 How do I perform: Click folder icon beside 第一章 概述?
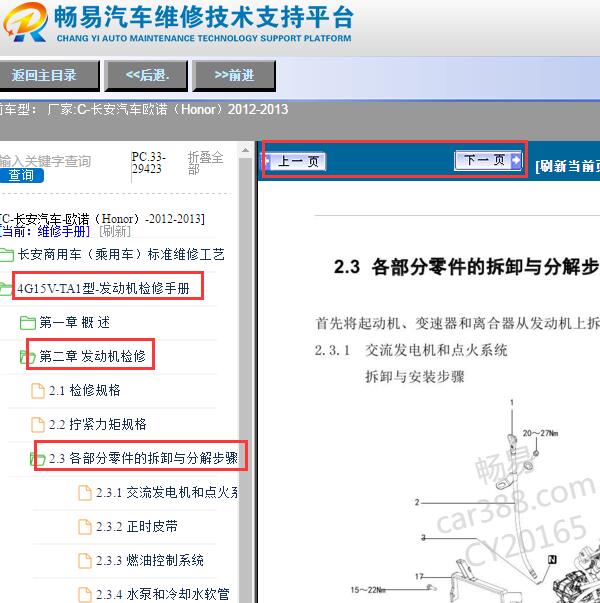point(28,323)
